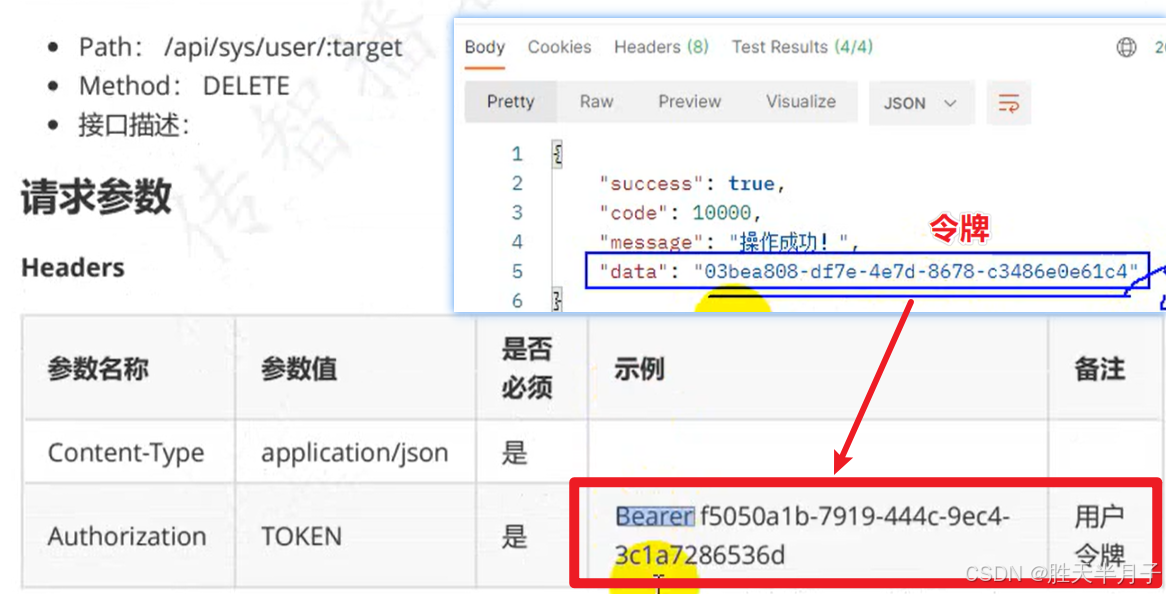Toggle the line wrap icon
Screen dimensions: 1166x594
1008,103
